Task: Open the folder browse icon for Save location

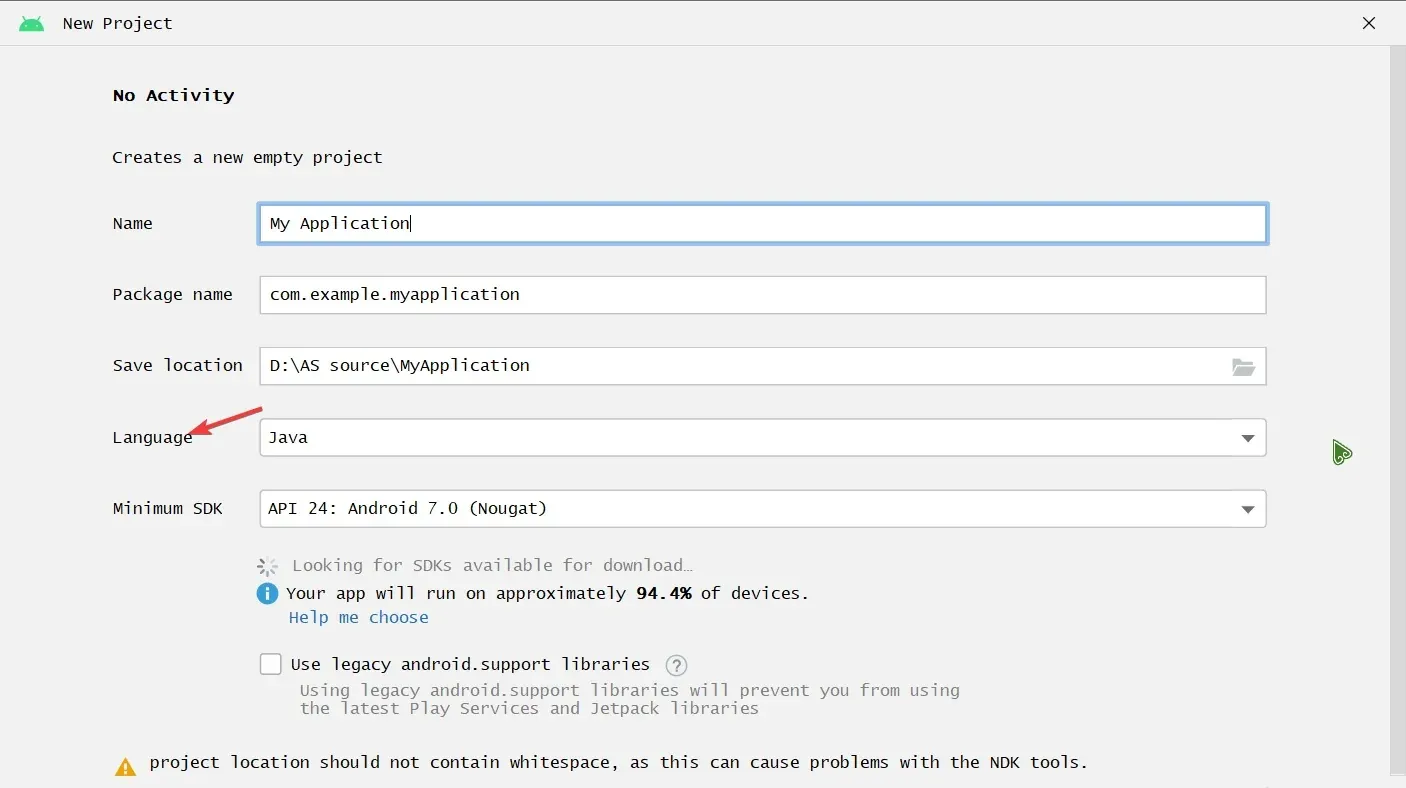Action: 1243,366
